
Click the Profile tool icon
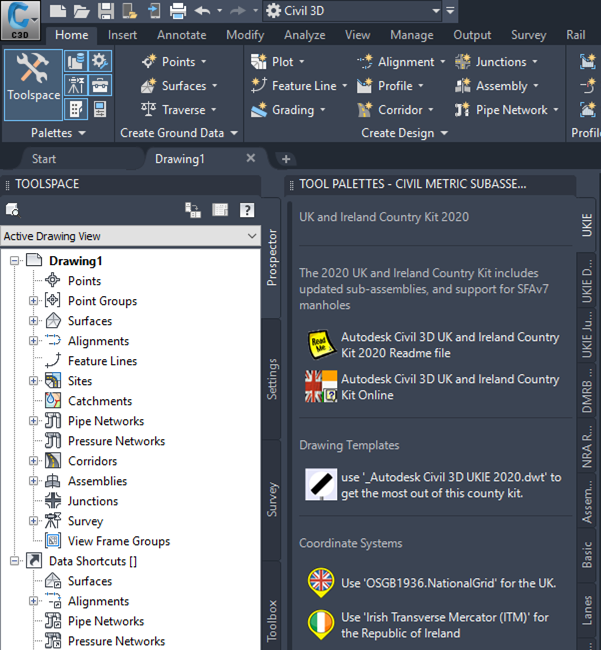click(x=365, y=86)
